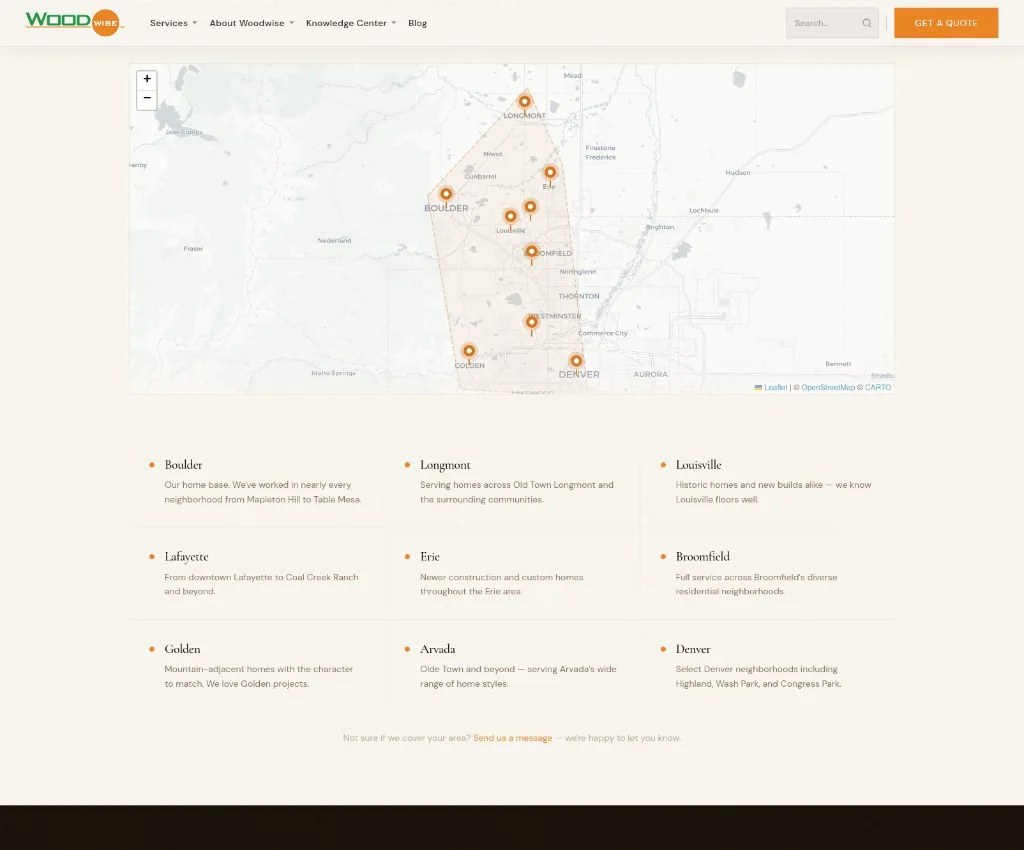
Task: Select the map marker near Boulder
Action: pyautogui.click(x=446, y=192)
